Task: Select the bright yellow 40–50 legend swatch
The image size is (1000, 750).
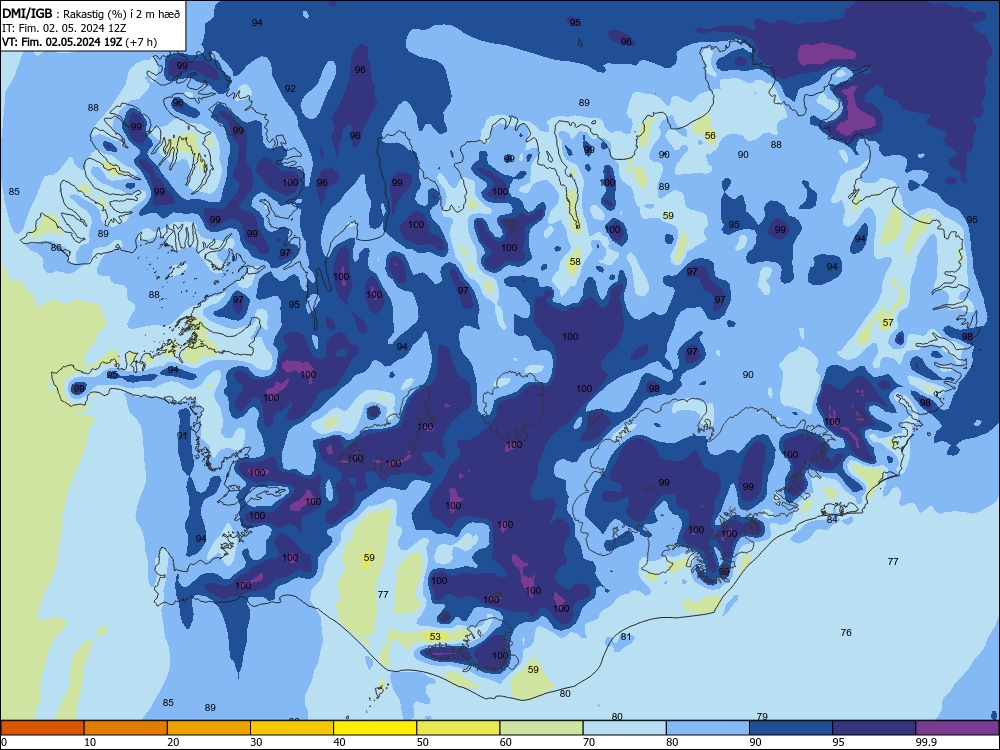Action: point(375,728)
